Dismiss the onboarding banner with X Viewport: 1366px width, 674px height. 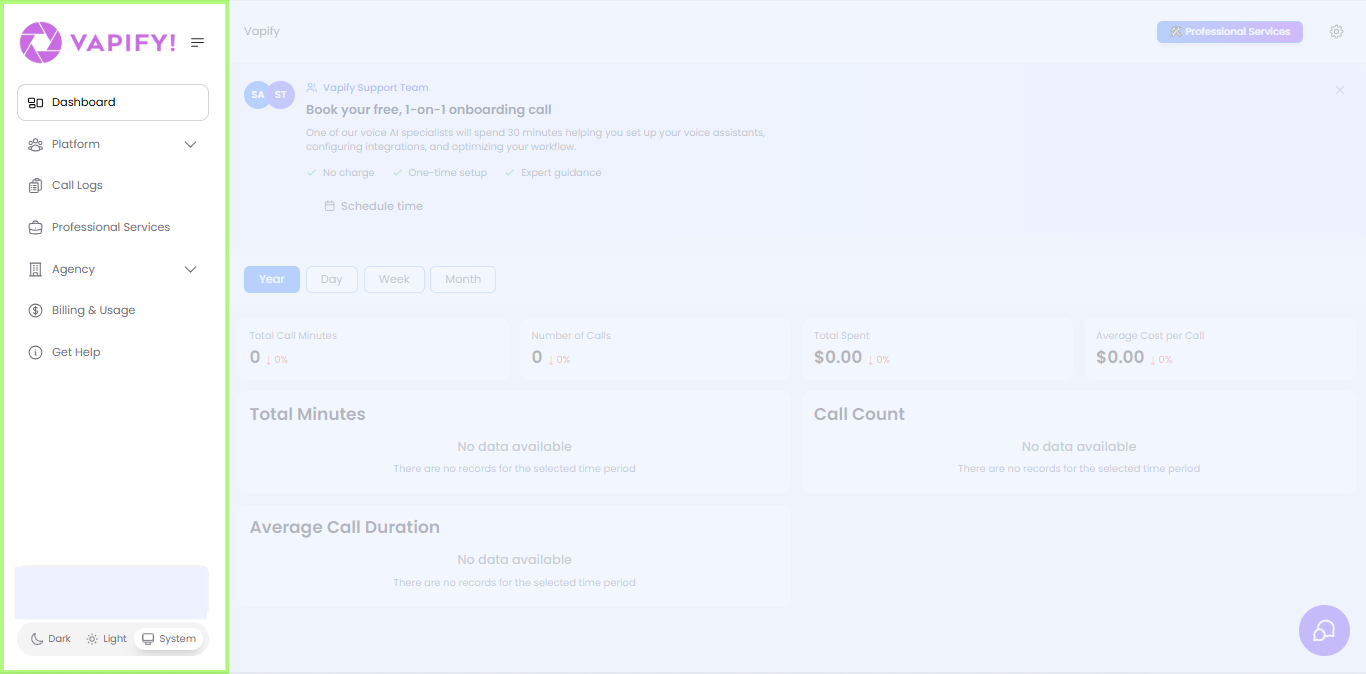coord(1340,90)
